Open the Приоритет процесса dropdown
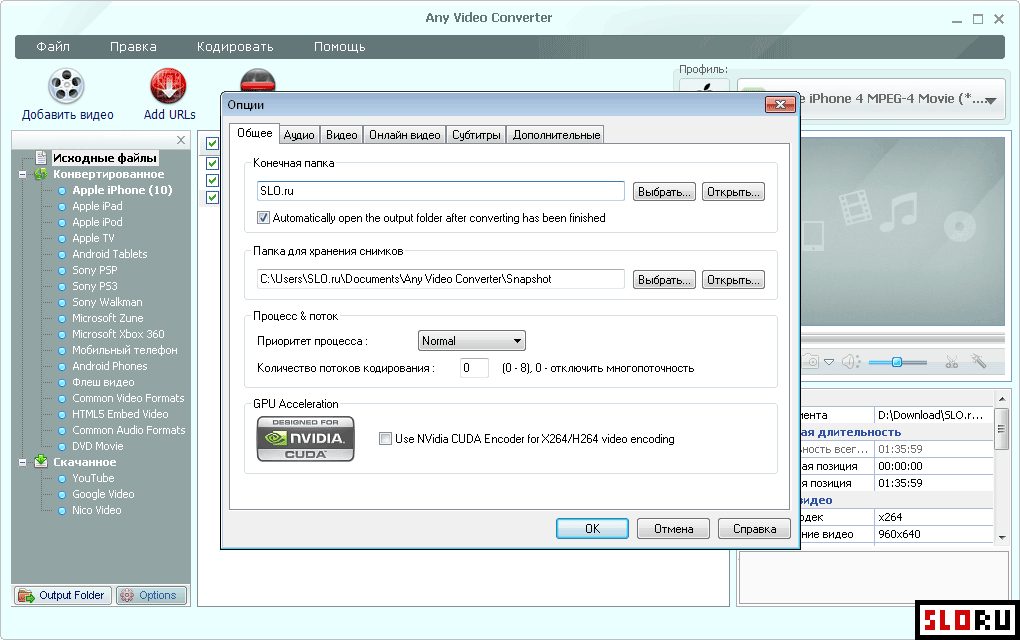 (472, 341)
